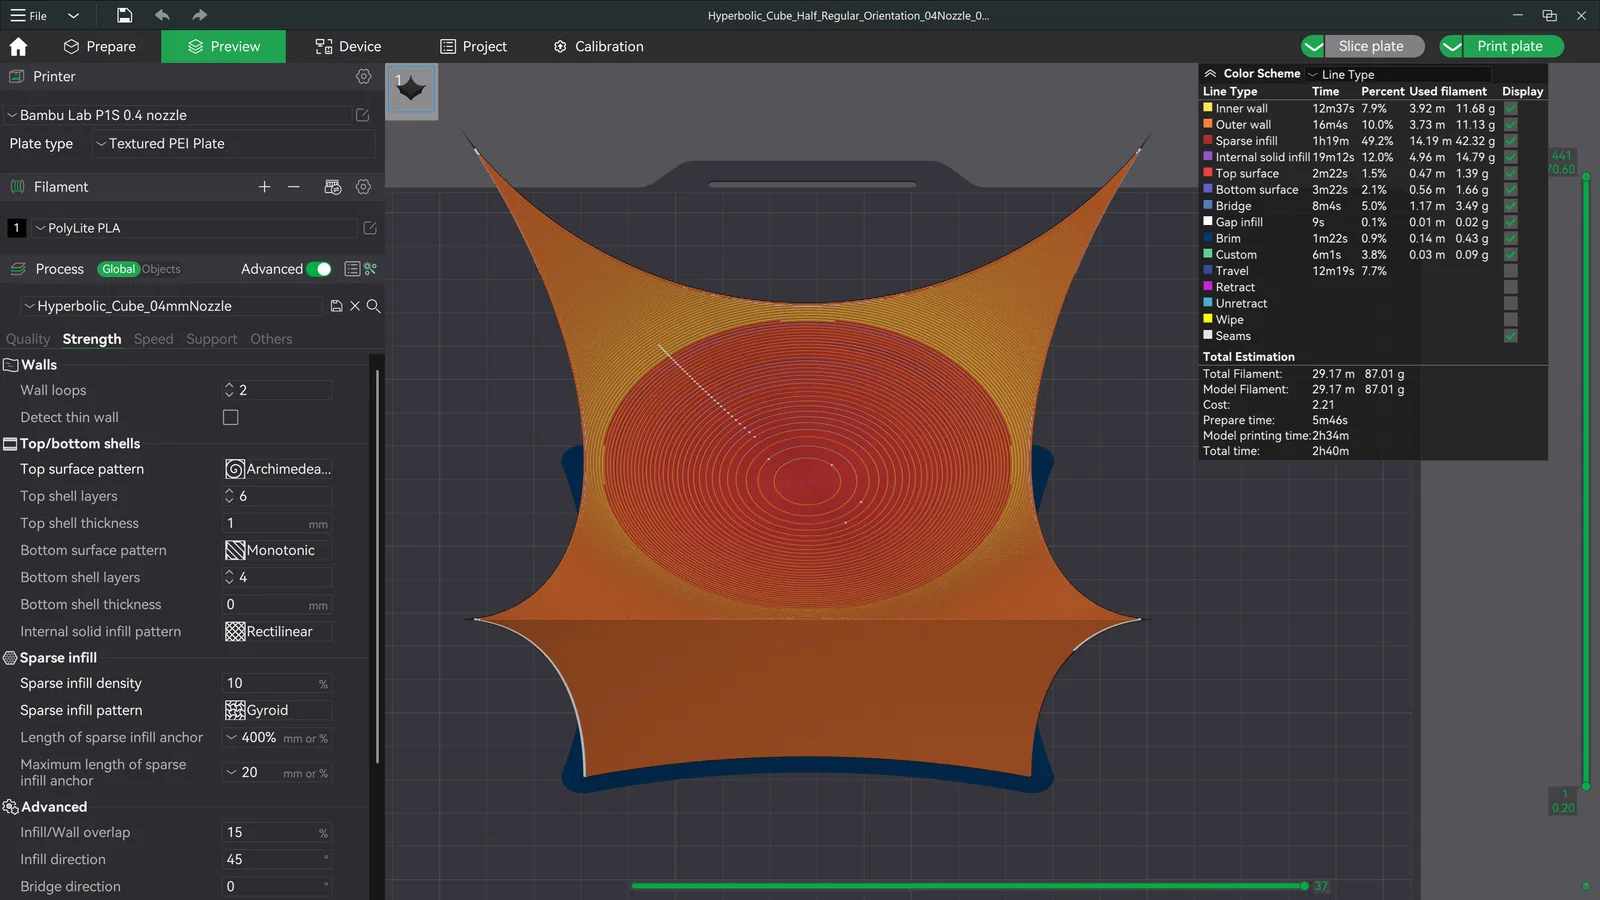Open printer settings gear icon

[363, 77]
